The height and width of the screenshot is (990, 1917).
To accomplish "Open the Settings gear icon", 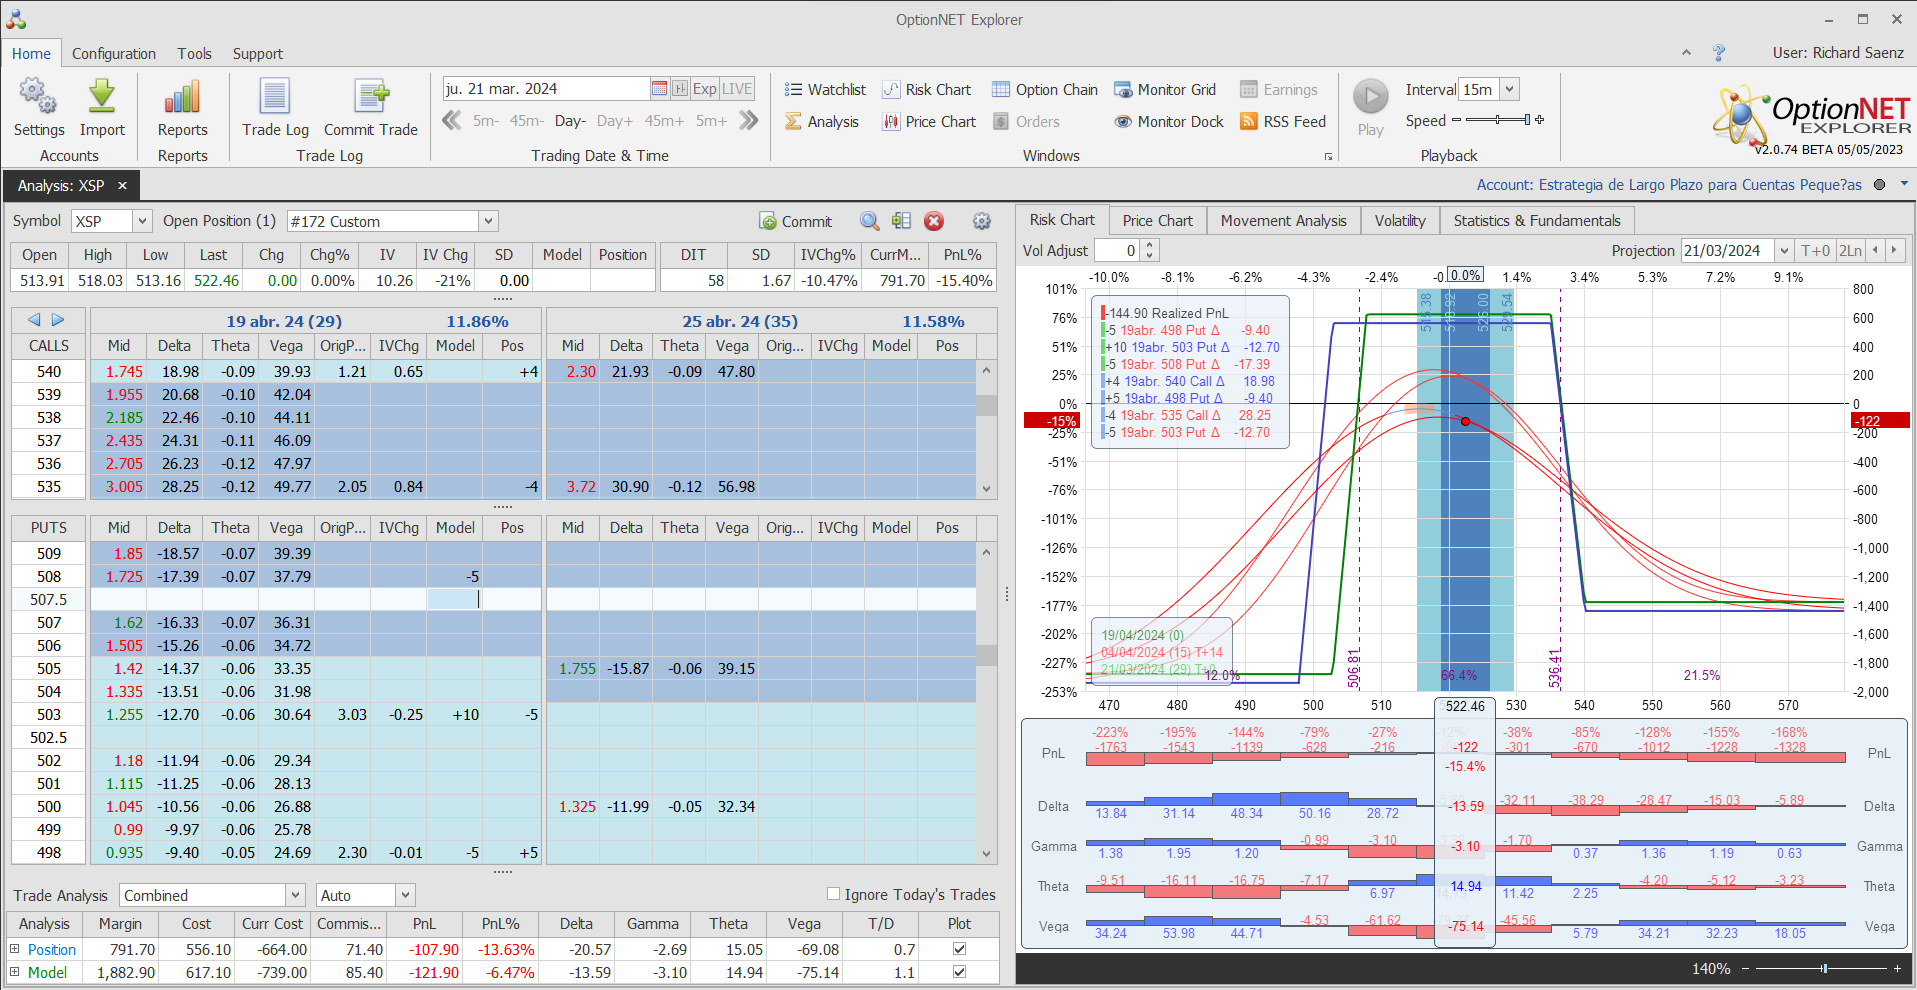I will tap(38, 98).
